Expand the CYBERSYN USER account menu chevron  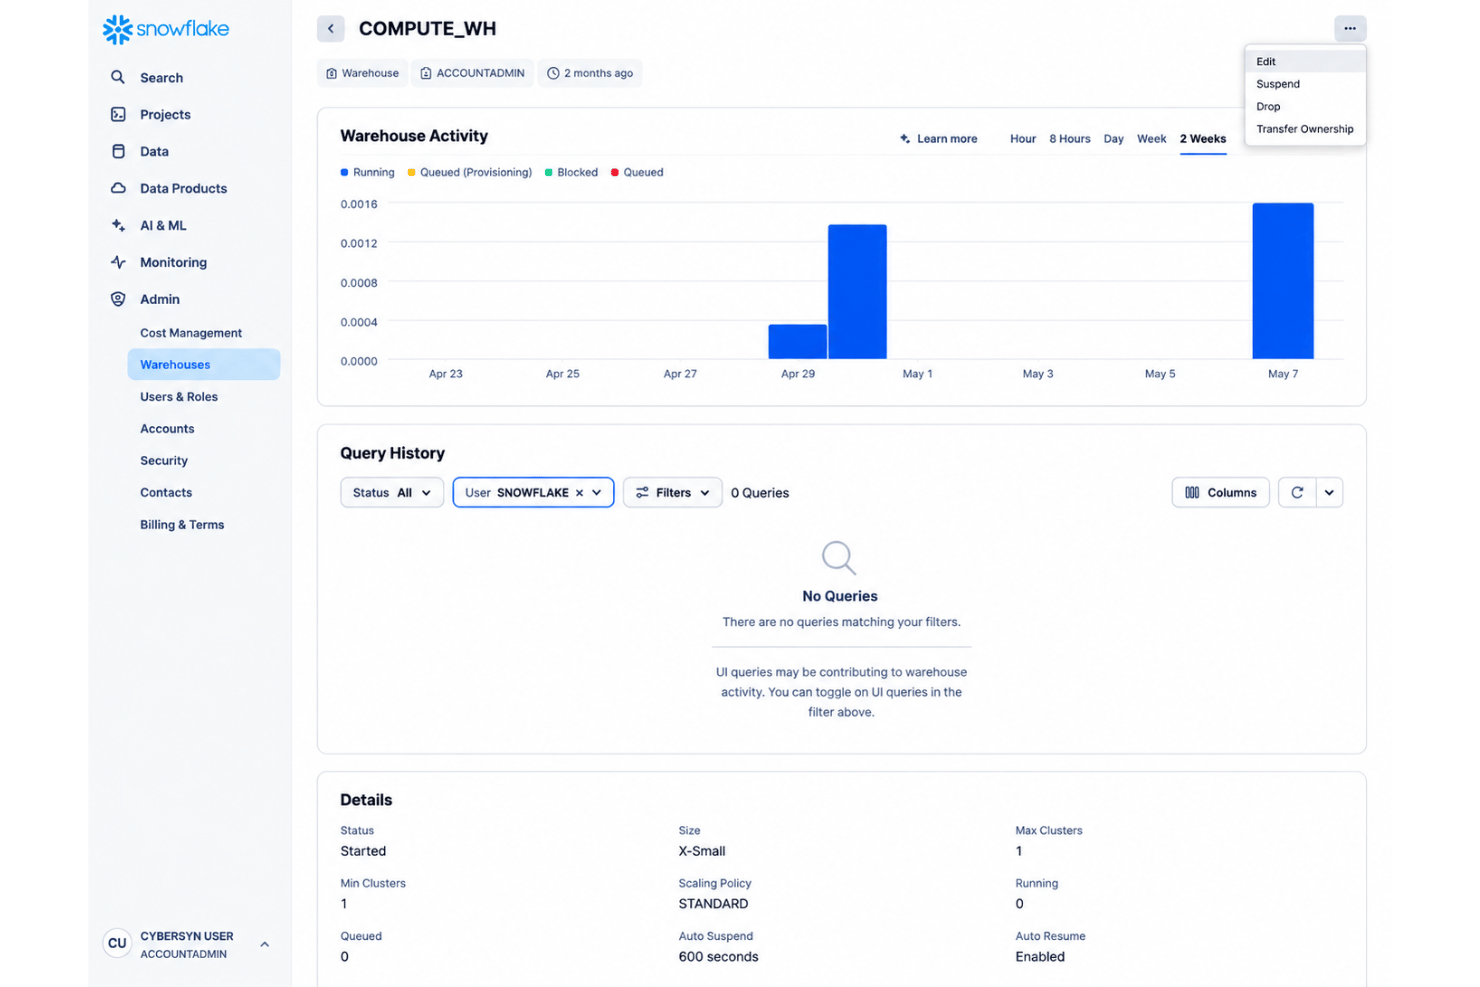pos(265,944)
